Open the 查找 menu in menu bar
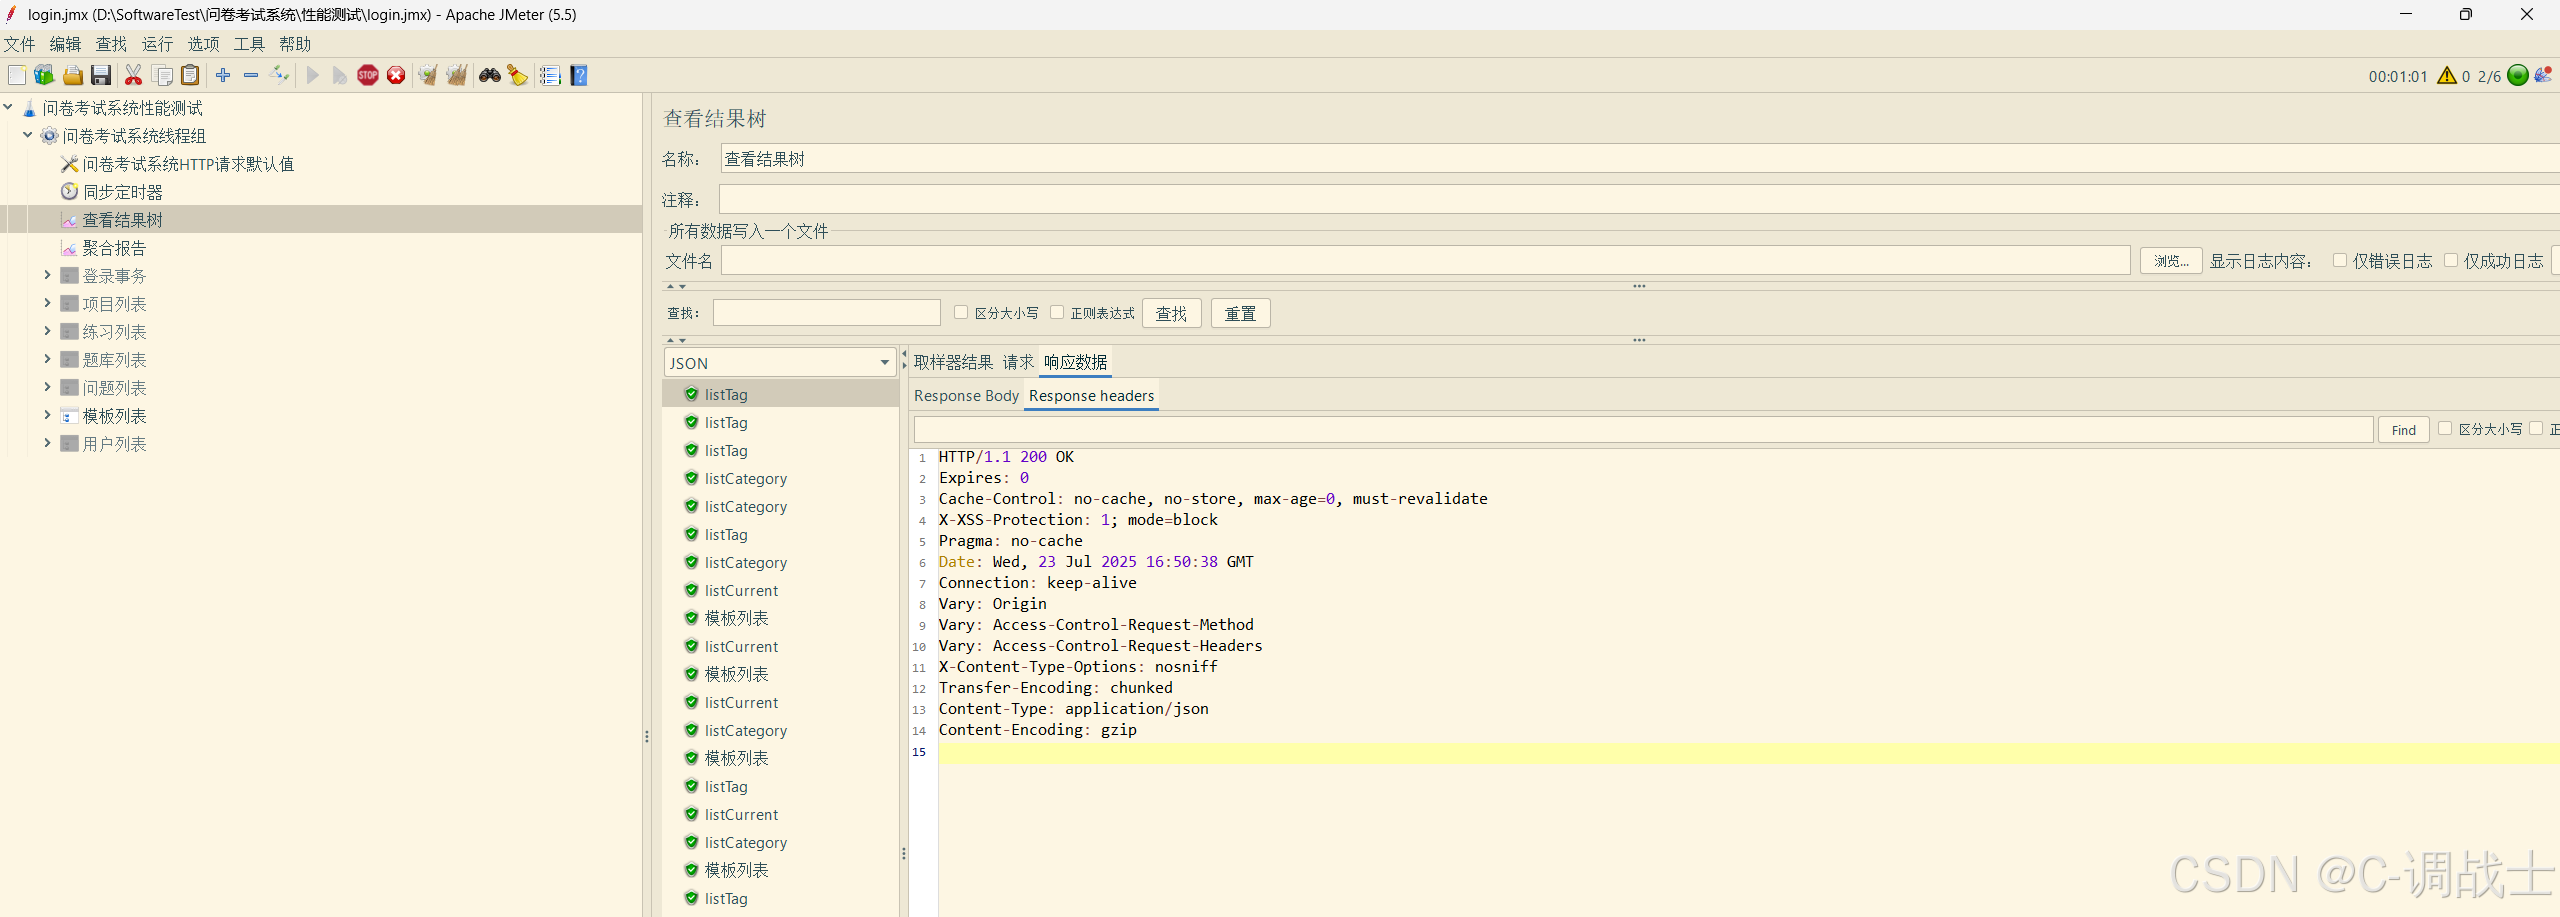The width and height of the screenshot is (2560, 917). [111, 44]
